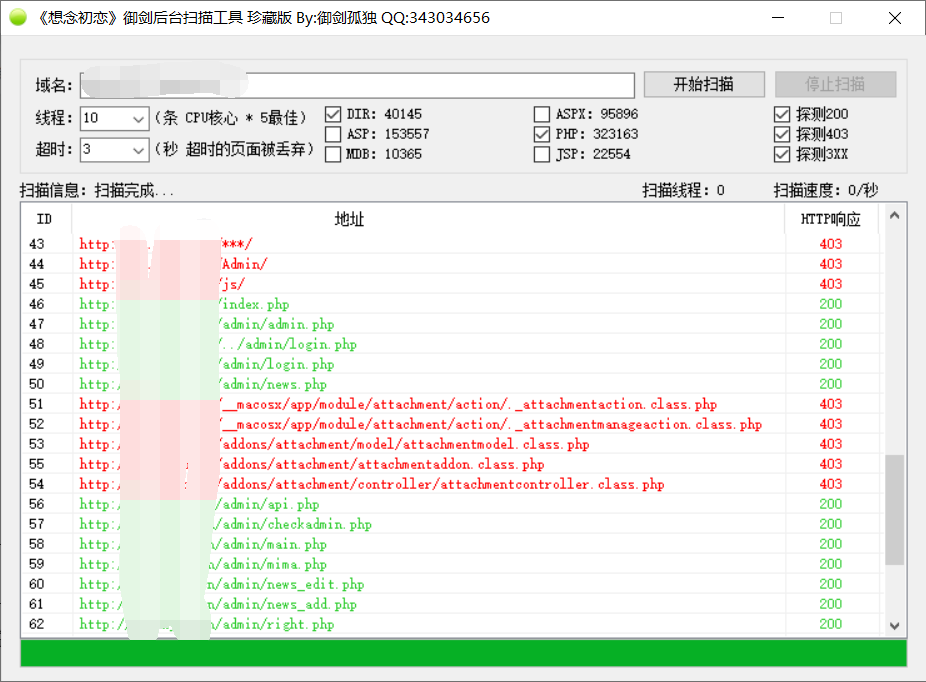Viewport: 926px width, 682px height.
Task: Select row 51 with ._attachmentaction.class.php
Action: click(452, 404)
